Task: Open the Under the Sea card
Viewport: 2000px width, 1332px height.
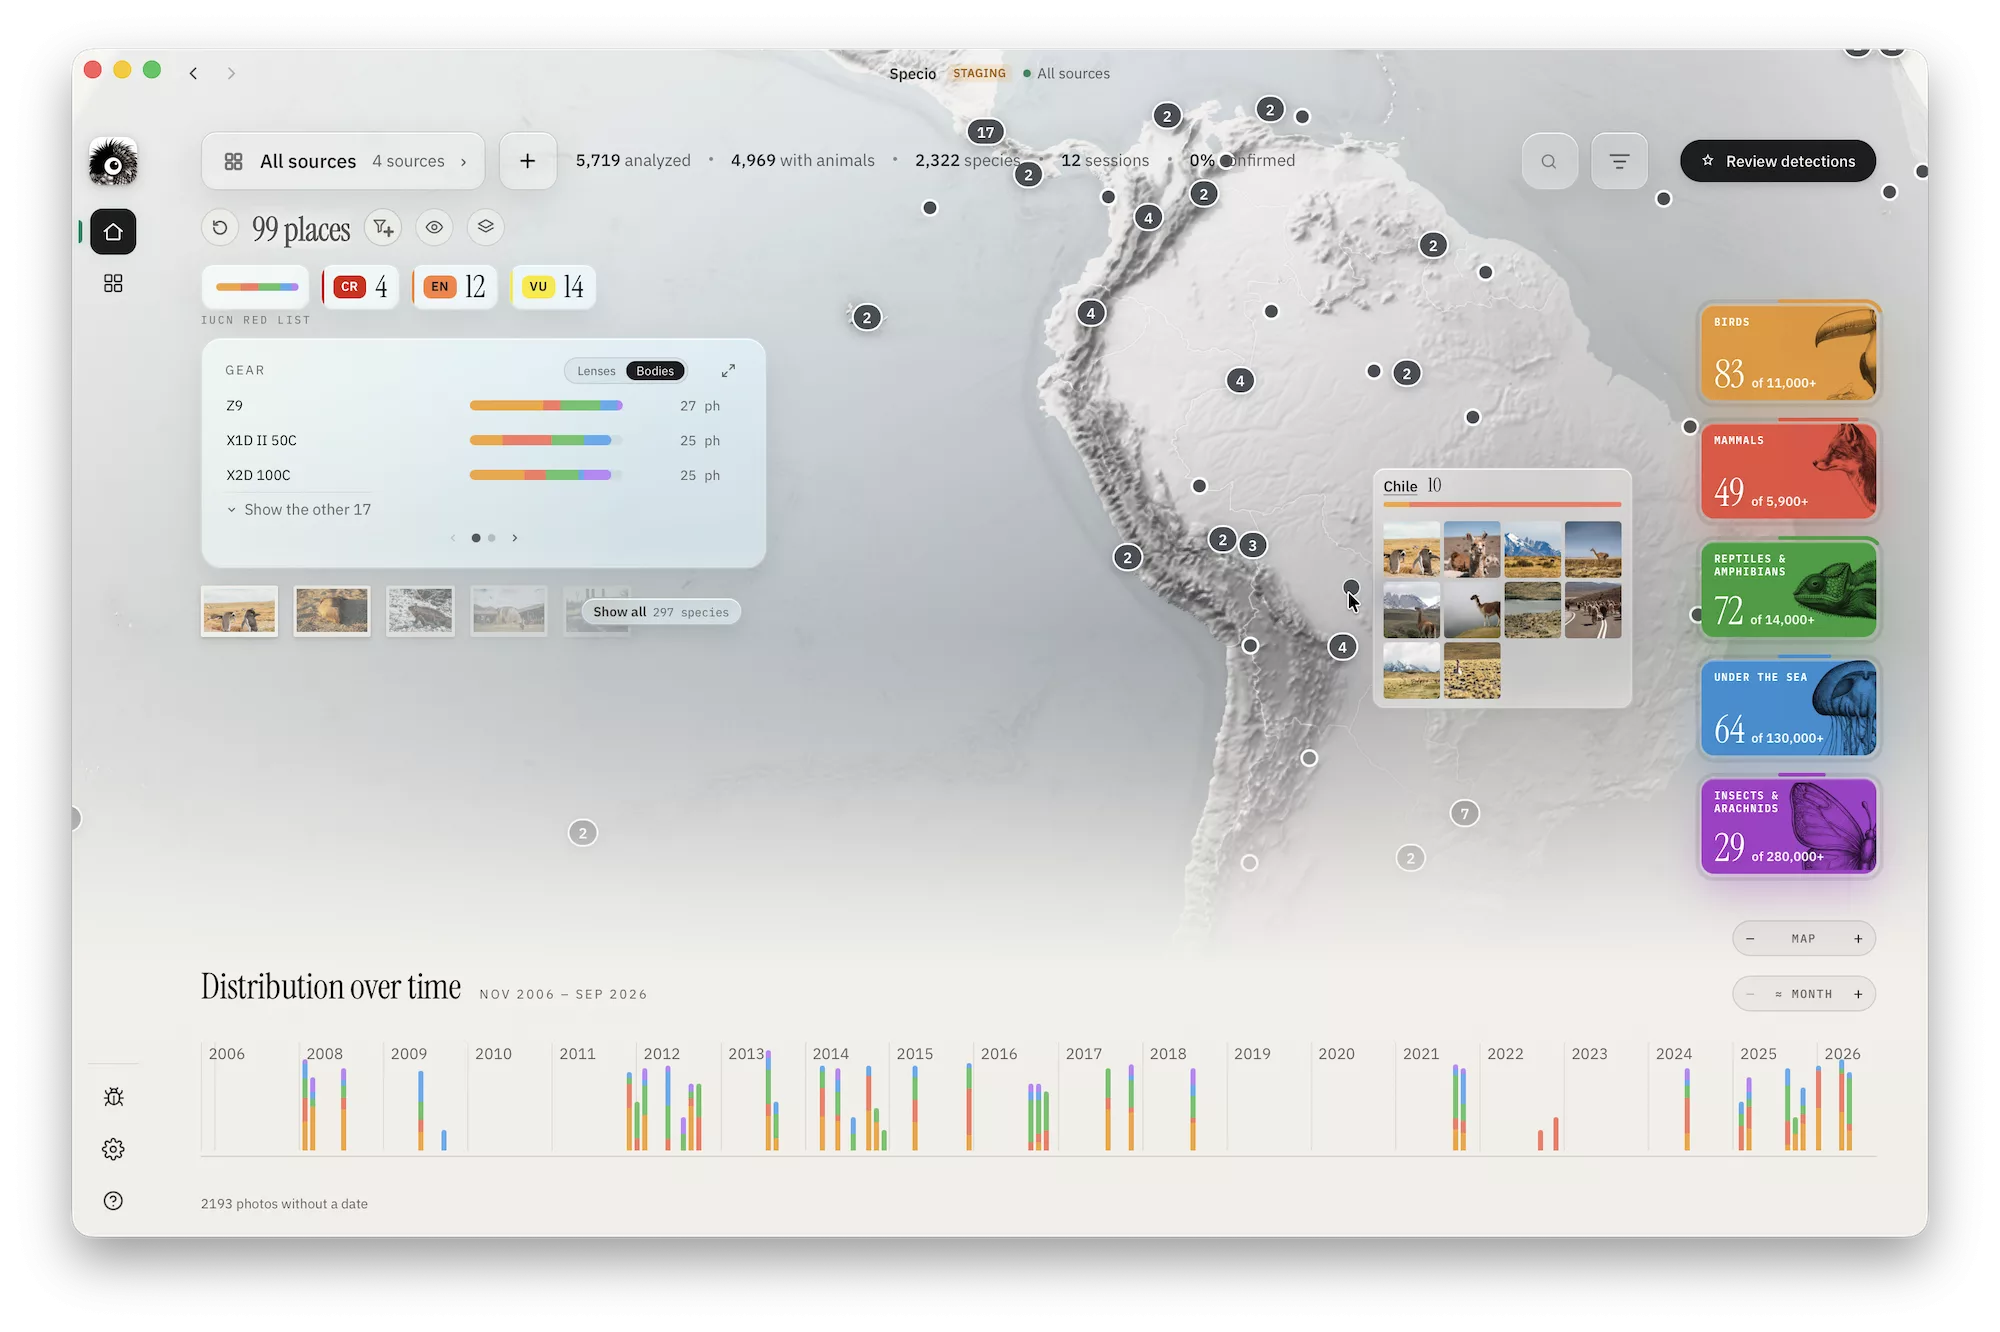Action: click(x=1788, y=708)
